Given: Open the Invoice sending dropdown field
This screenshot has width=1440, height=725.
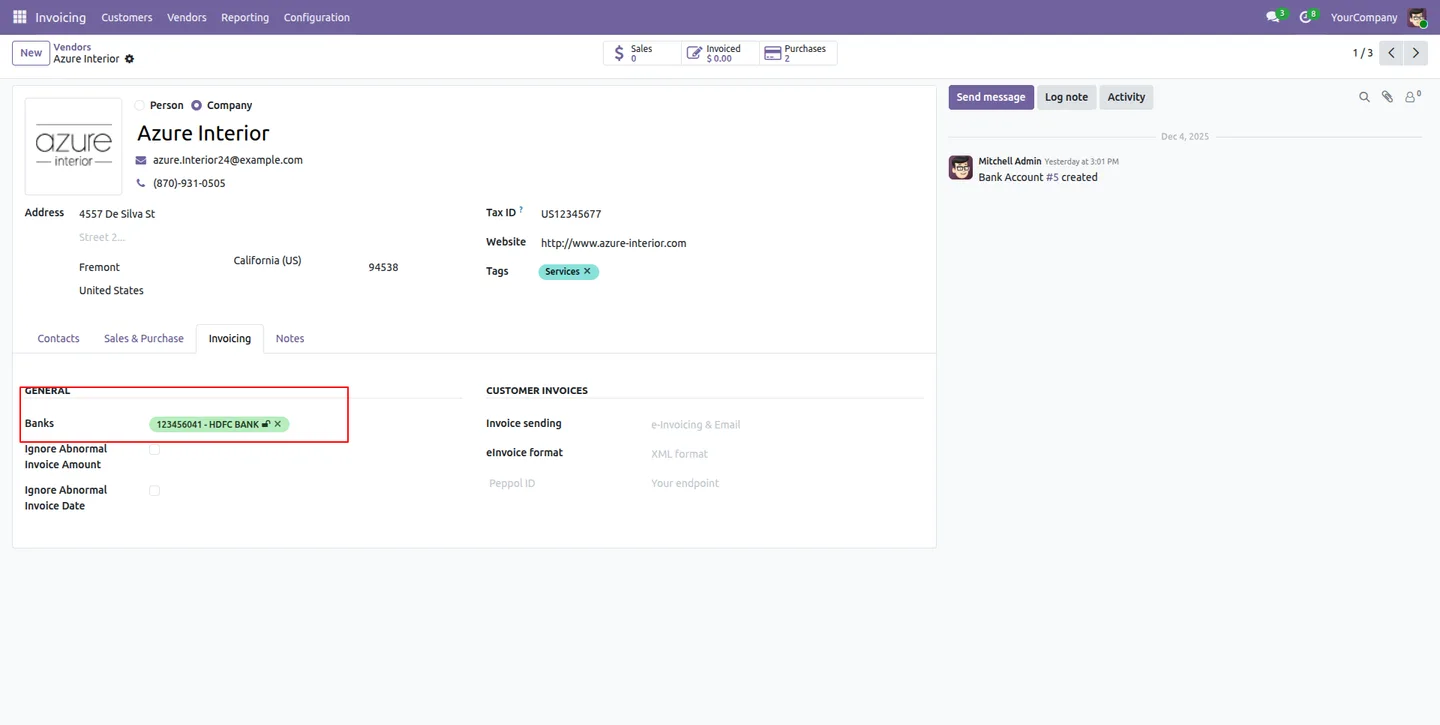Looking at the screenshot, I should [x=786, y=425].
